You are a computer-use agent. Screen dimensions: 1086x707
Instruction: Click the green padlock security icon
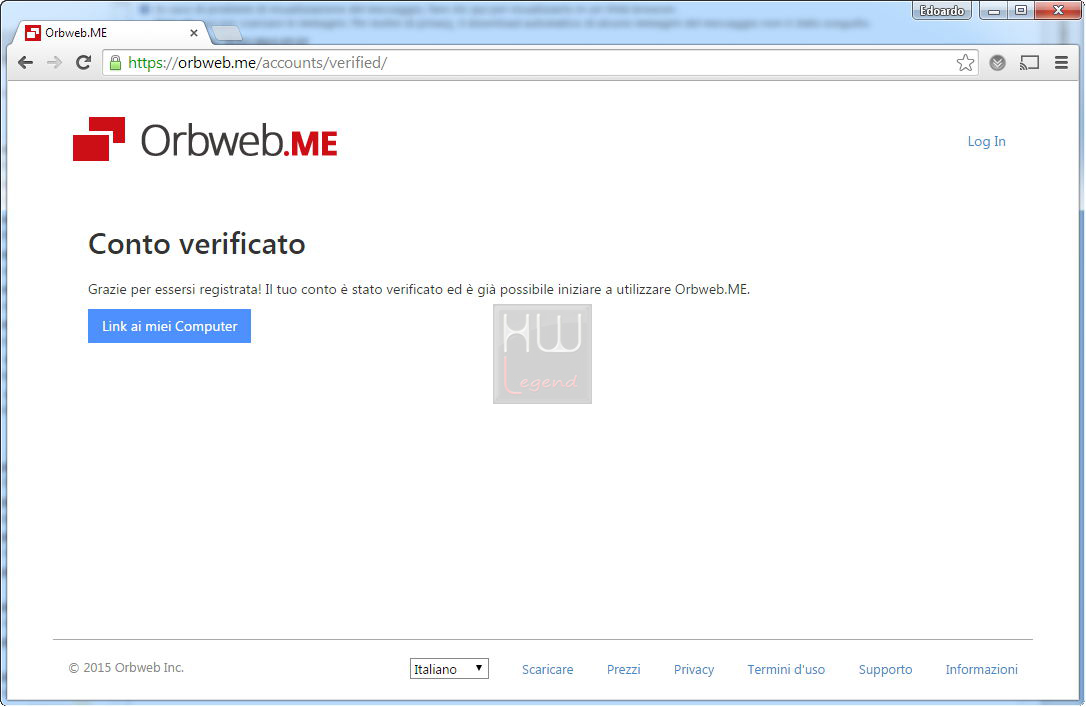[116, 63]
